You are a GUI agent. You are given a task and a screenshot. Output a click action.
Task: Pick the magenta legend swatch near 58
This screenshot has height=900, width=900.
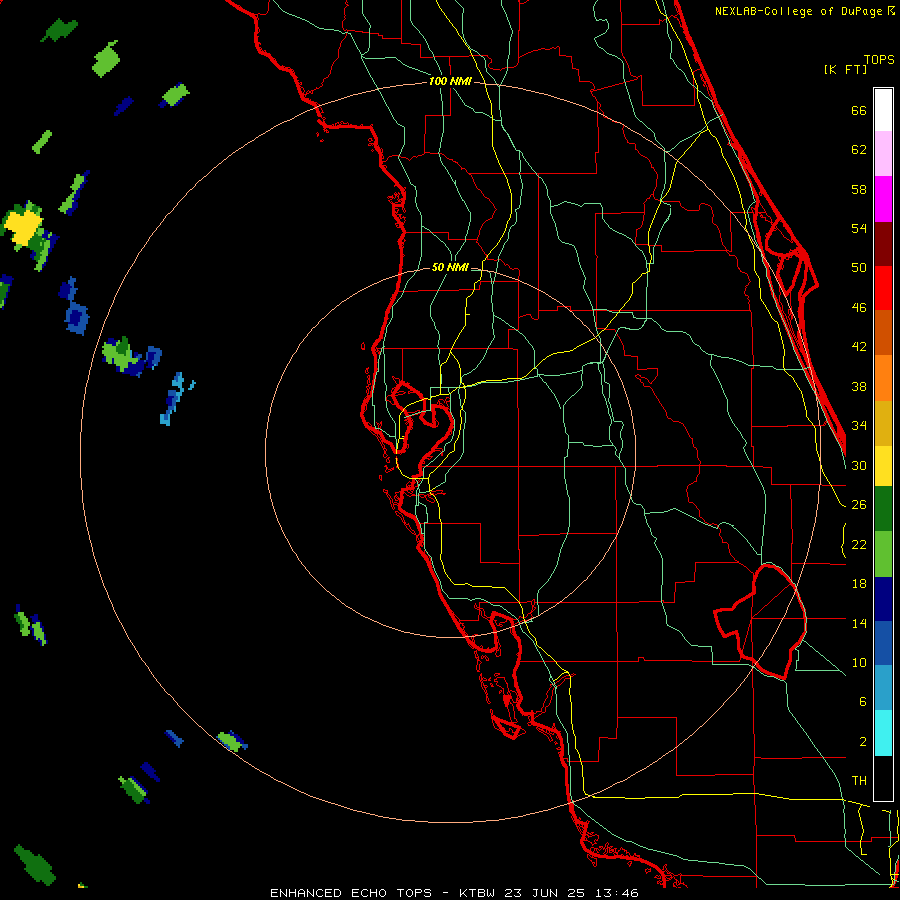click(x=883, y=199)
